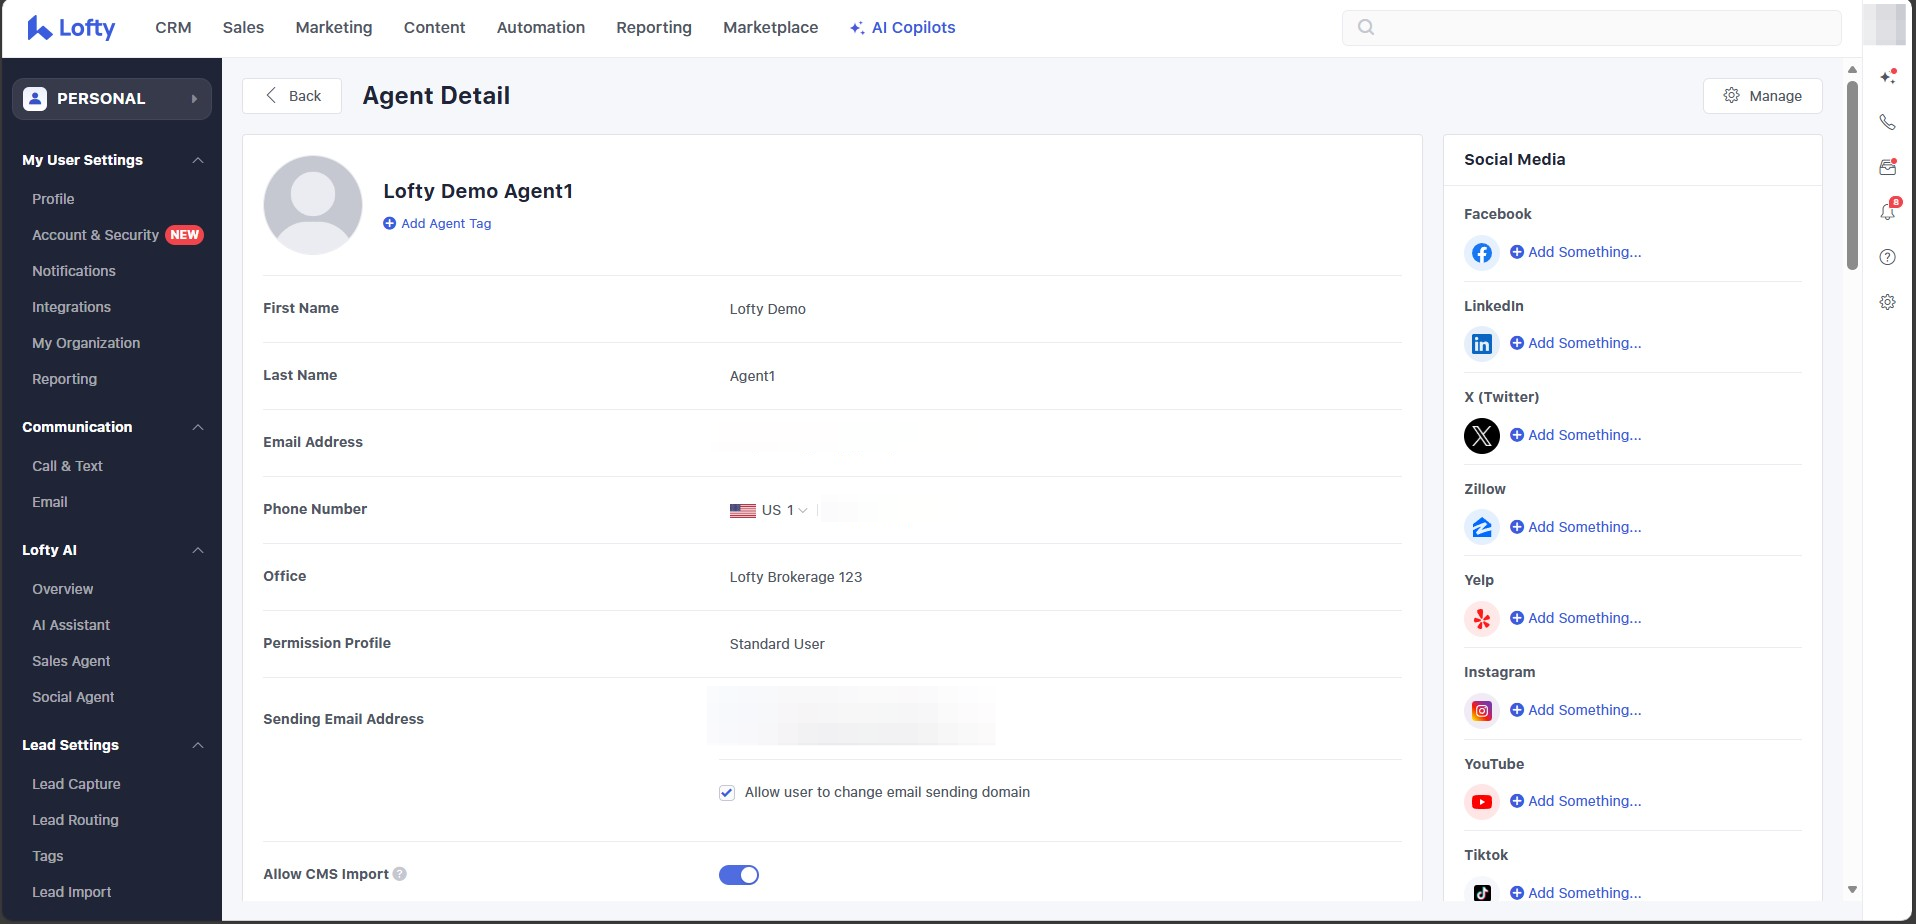Open the Marketplace menu
This screenshot has height=924, width=1916.
point(771,28)
